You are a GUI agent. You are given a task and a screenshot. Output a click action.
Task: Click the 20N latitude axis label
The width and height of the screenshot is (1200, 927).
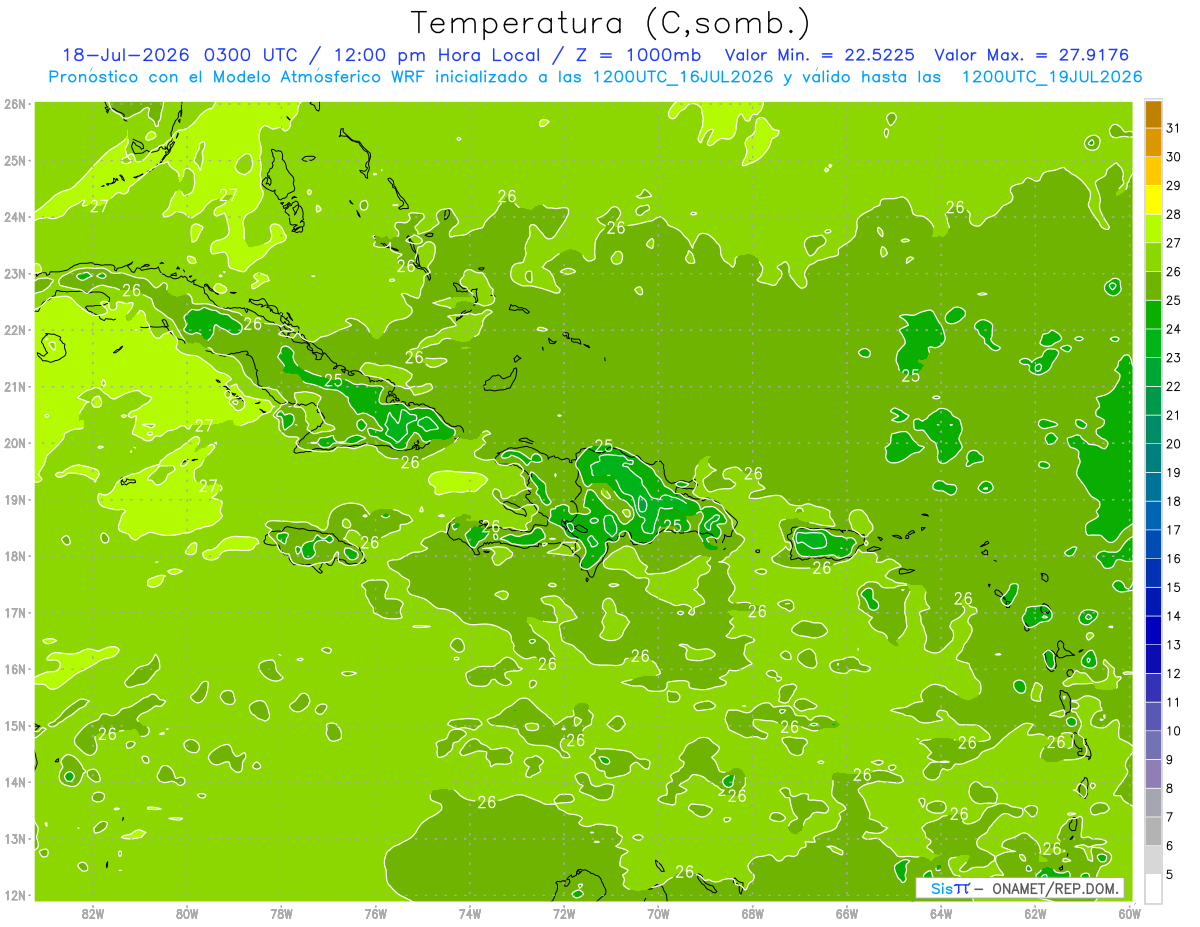15,443
